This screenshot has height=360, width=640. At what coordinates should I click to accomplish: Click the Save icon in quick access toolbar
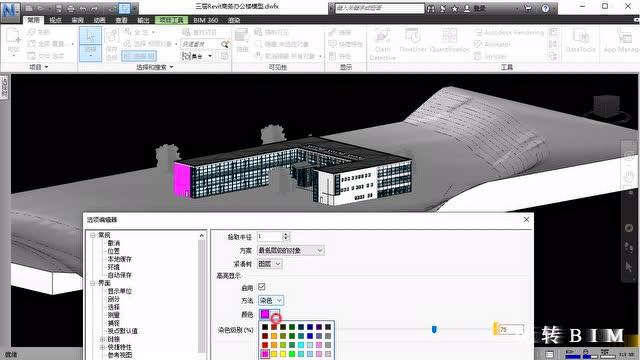click(x=58, y=8)
